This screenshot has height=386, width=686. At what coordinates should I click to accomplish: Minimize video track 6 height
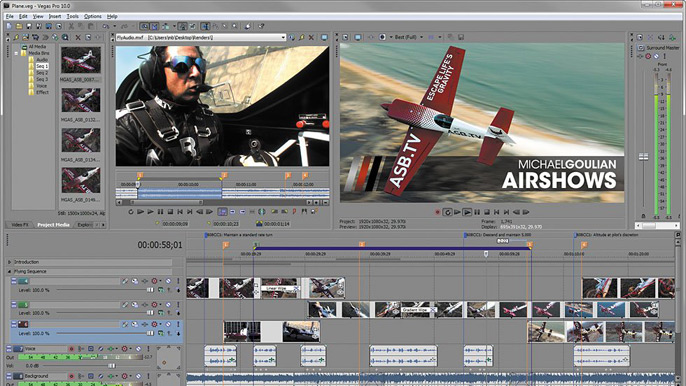pyautogui.click(x=14, y=324)
